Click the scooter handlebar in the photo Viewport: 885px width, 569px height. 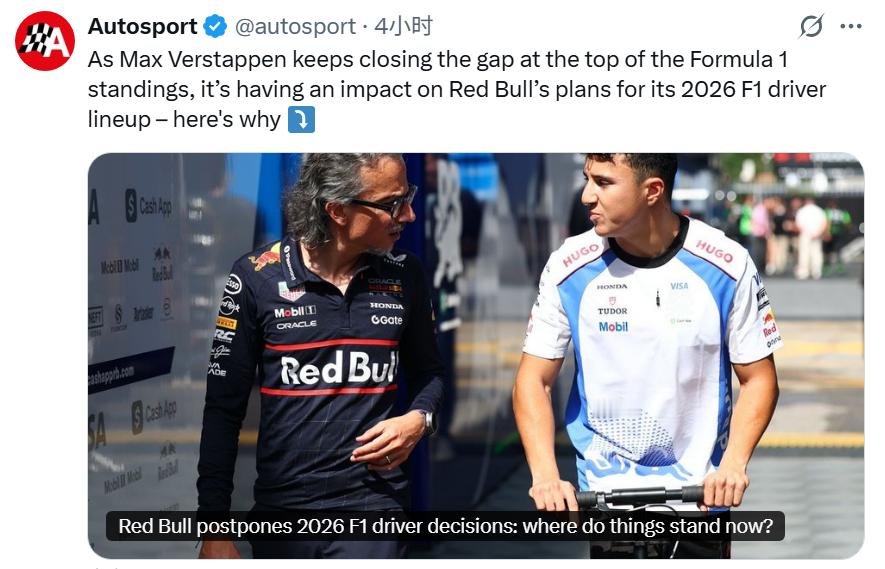(x=640, y=495)
